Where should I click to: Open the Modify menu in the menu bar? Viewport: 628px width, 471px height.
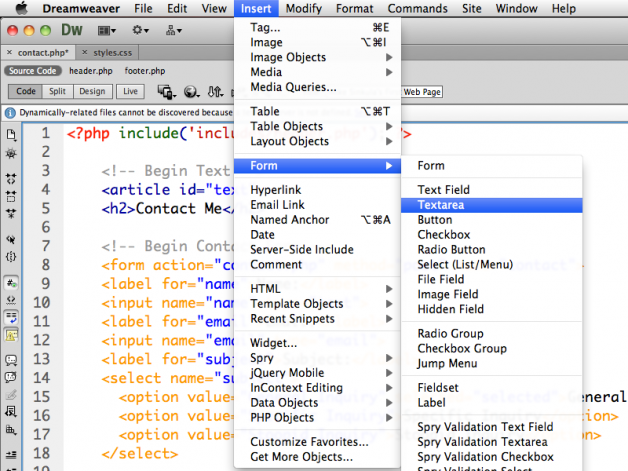[x=304, y=8]
